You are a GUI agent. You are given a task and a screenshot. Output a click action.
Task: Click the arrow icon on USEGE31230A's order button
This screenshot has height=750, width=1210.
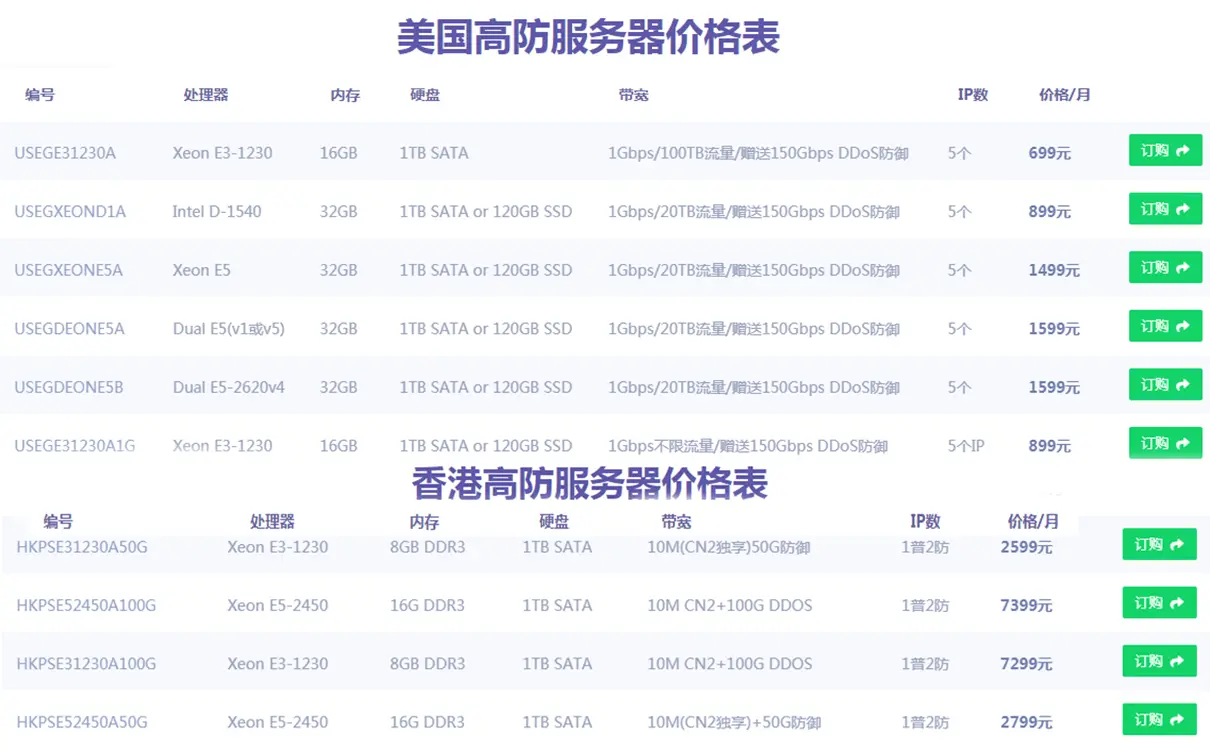point(1185,150)
